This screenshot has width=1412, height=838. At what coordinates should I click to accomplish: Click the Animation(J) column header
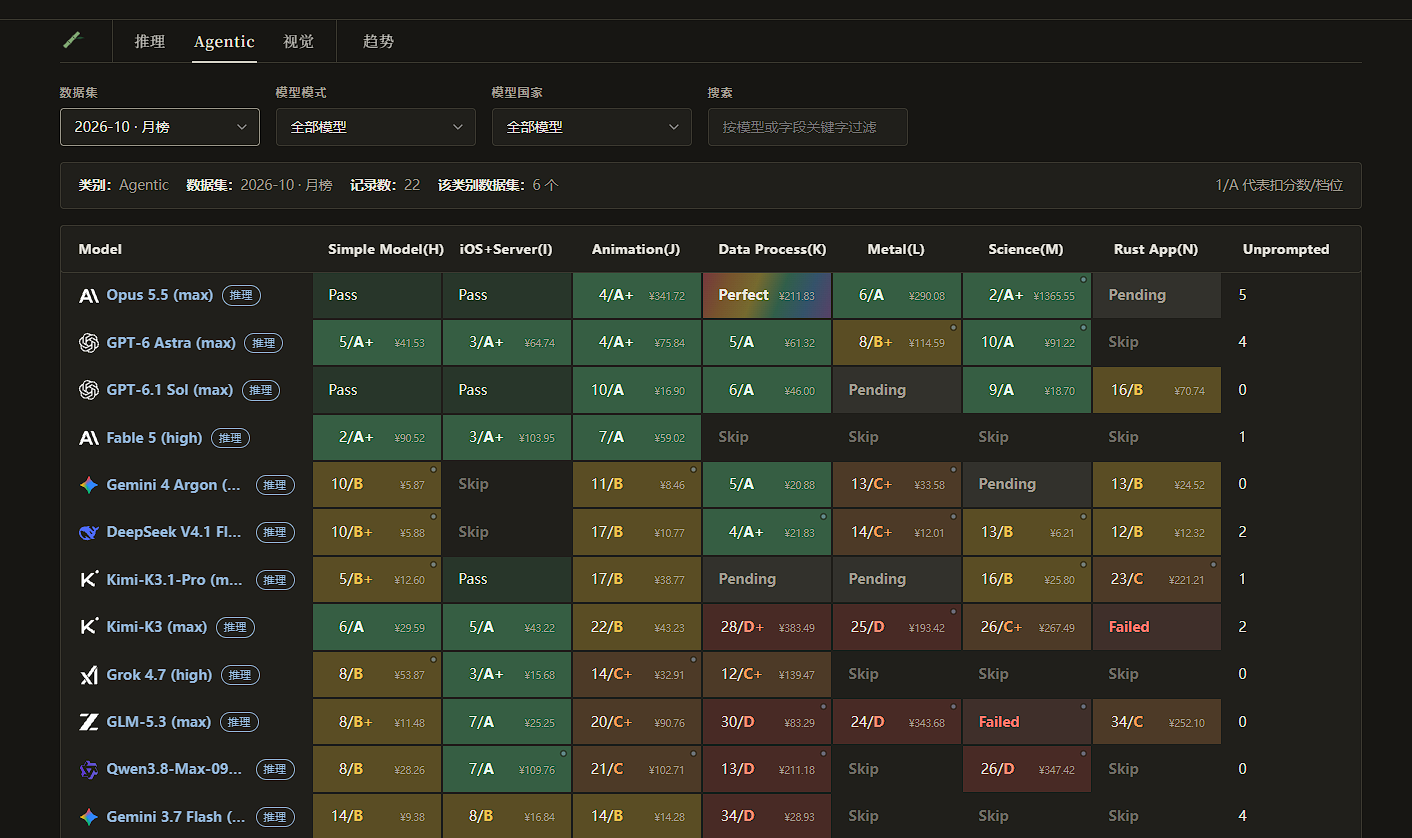pyautogui.click(x=636, y=249)
